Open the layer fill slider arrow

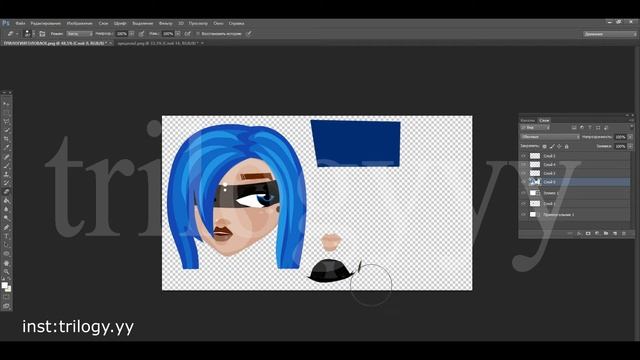(630, 146)
